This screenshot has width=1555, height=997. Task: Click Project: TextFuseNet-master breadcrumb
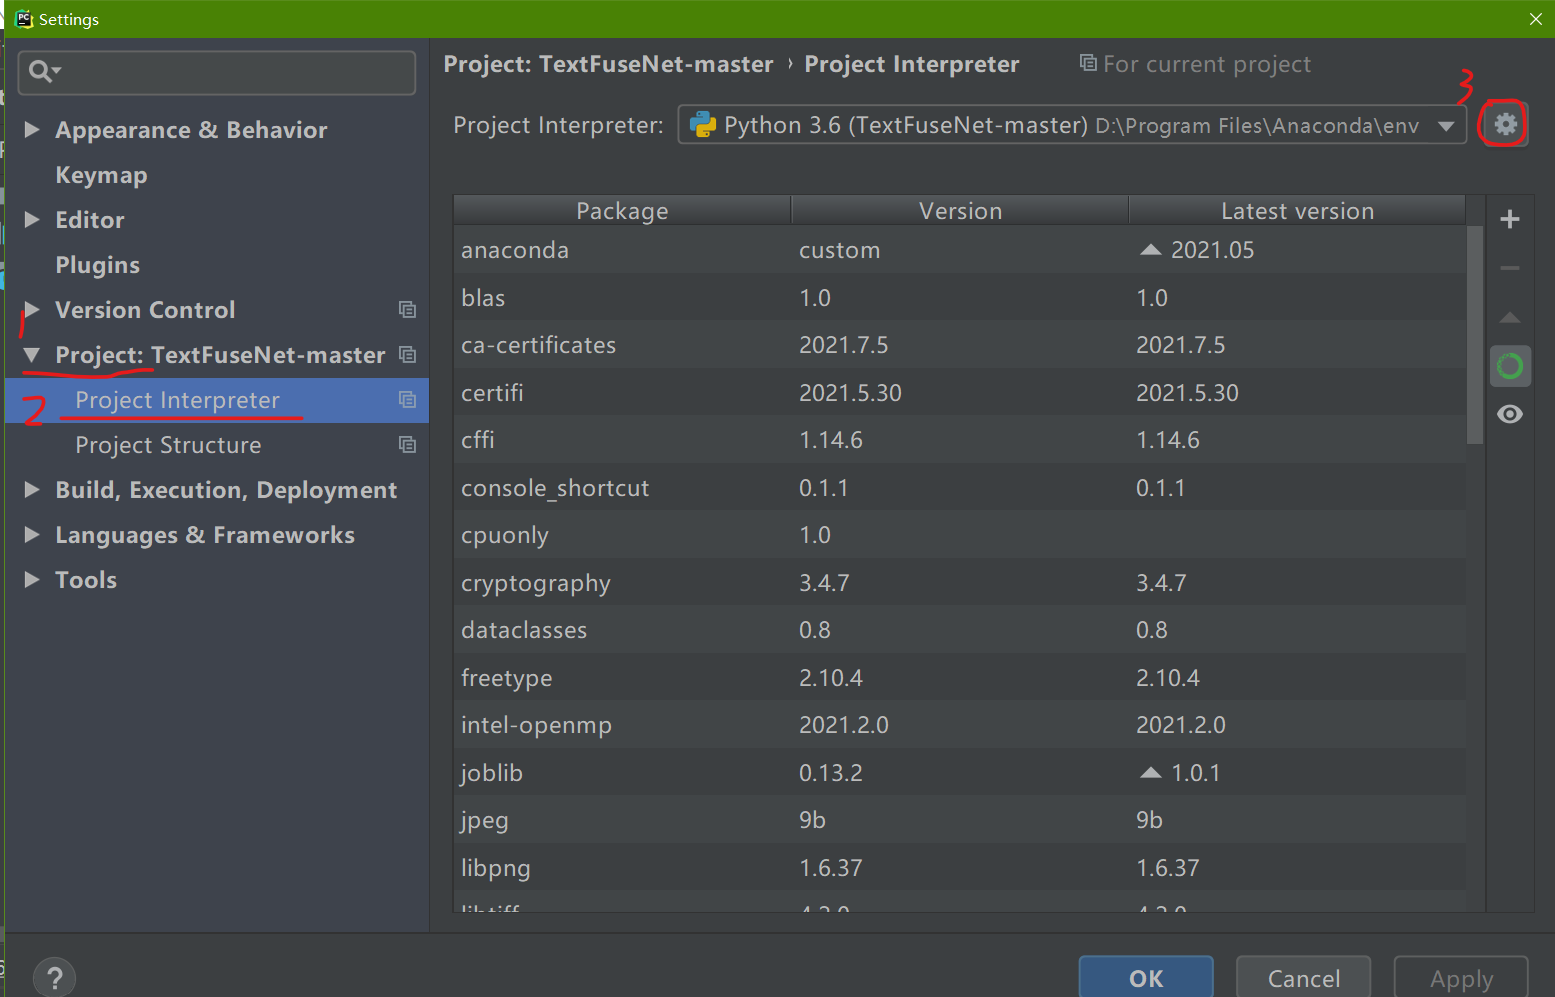coord(608,65)
